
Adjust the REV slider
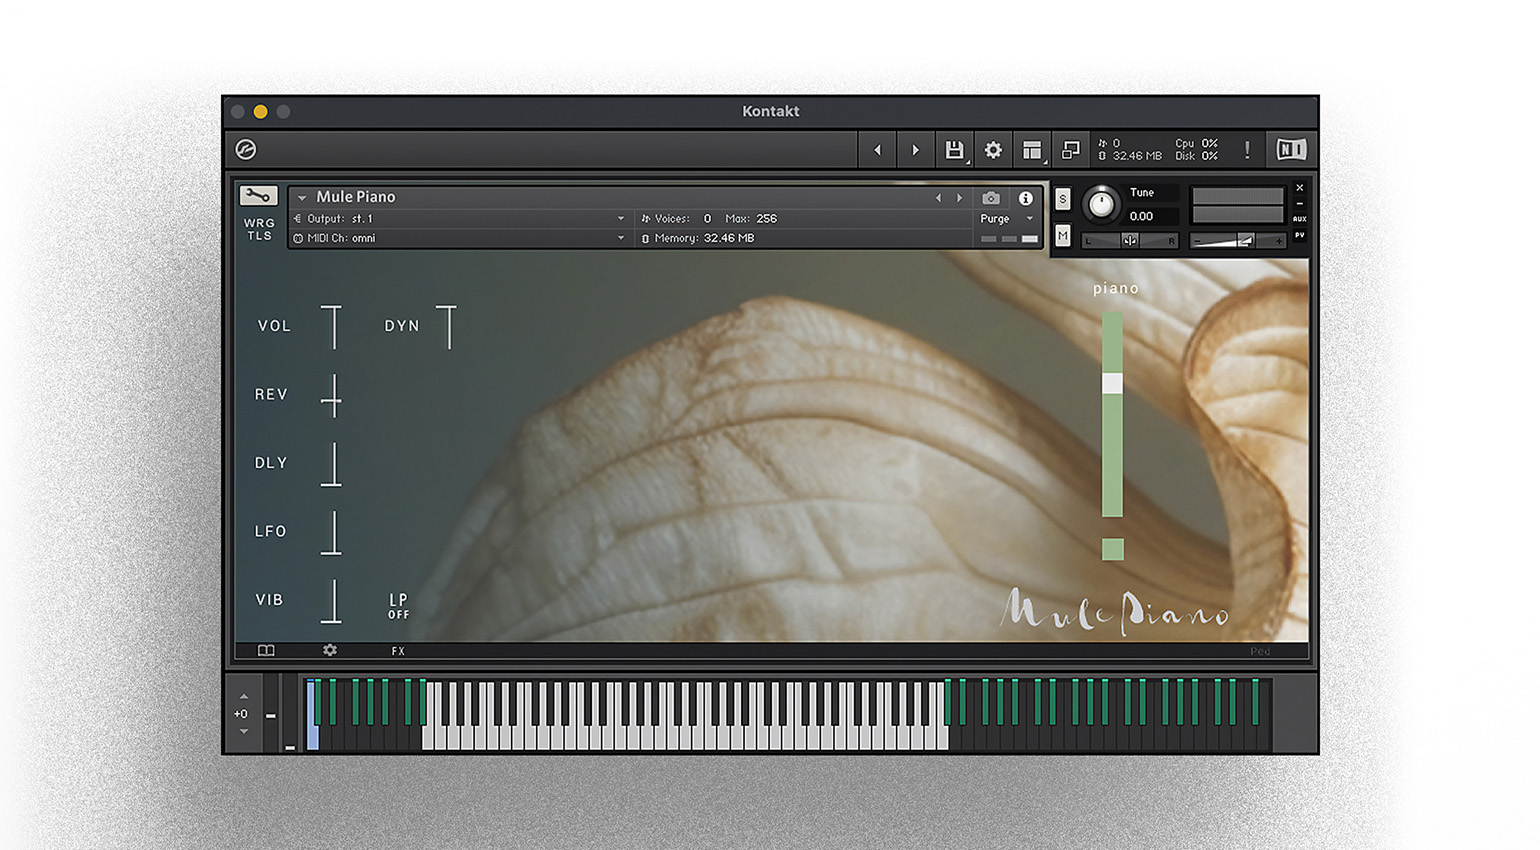pos(331,396)
